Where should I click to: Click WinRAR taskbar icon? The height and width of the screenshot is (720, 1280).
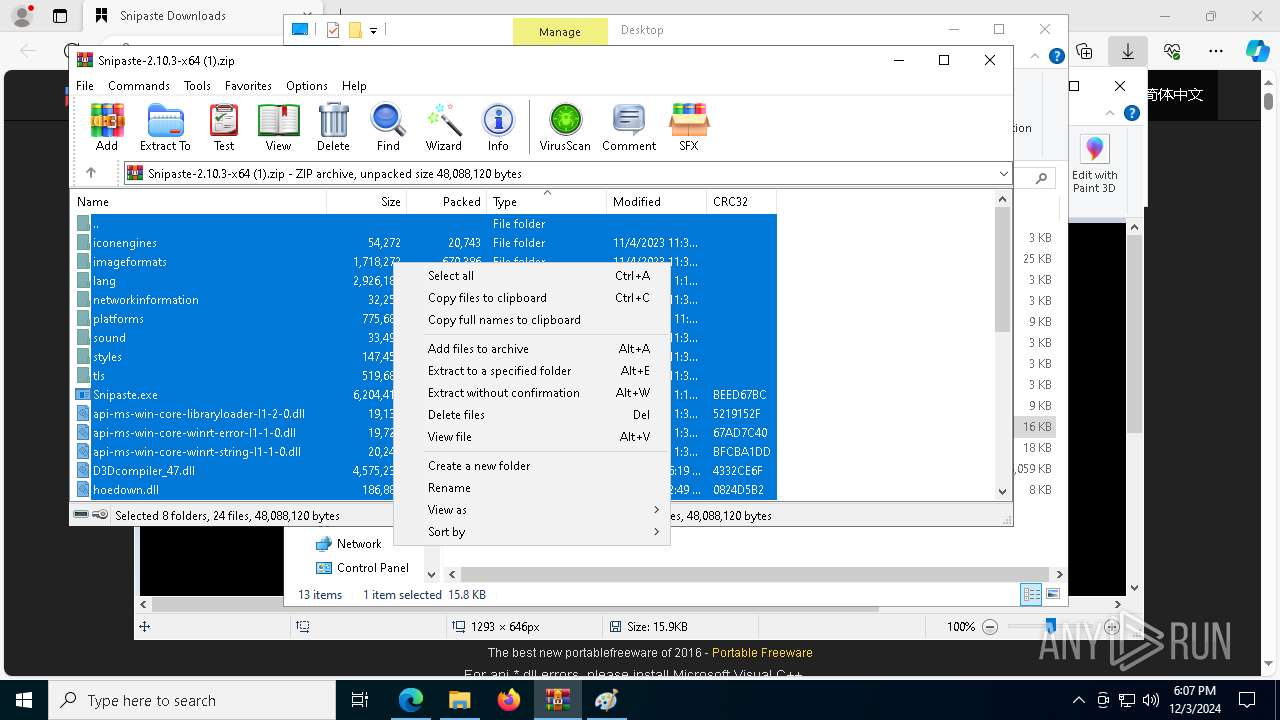coord(557,700)
